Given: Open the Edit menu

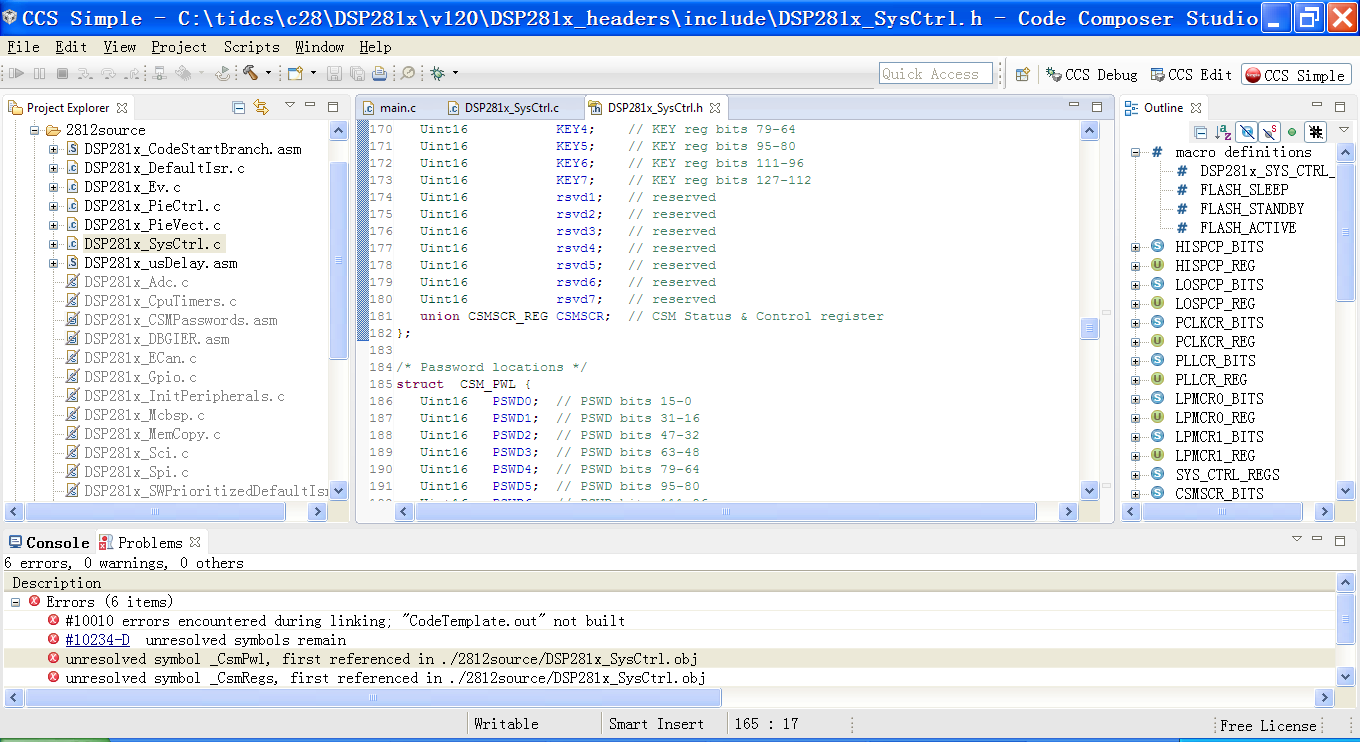Looking at the screenshot, I should click(x=71, y=47).
